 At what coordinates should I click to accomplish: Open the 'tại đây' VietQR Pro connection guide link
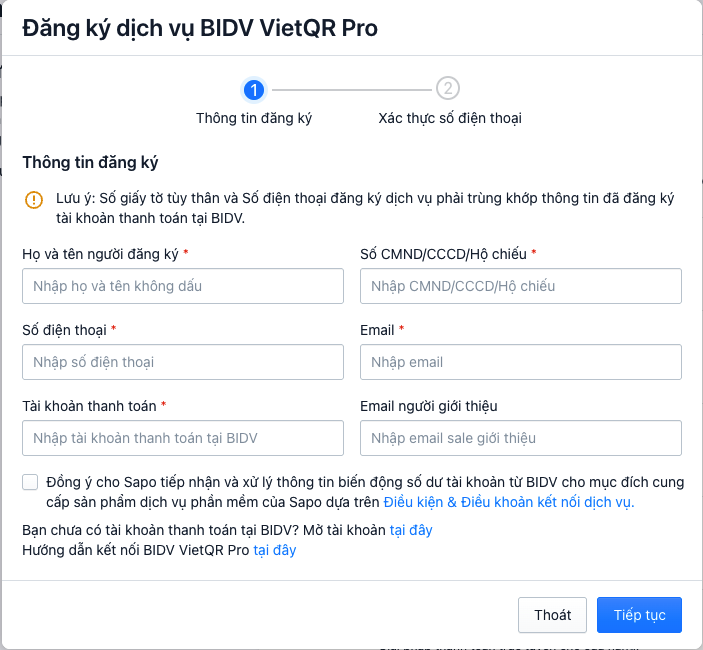pos(274,550)
